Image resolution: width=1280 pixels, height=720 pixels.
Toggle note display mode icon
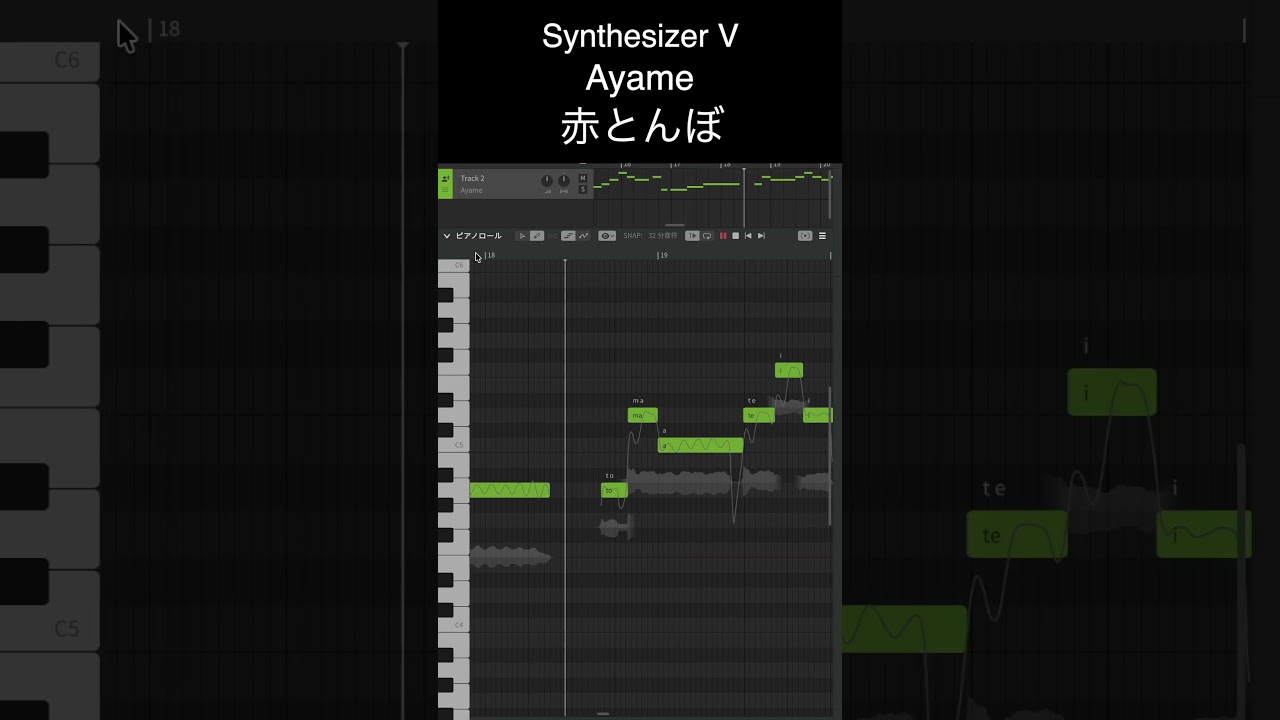568,236
